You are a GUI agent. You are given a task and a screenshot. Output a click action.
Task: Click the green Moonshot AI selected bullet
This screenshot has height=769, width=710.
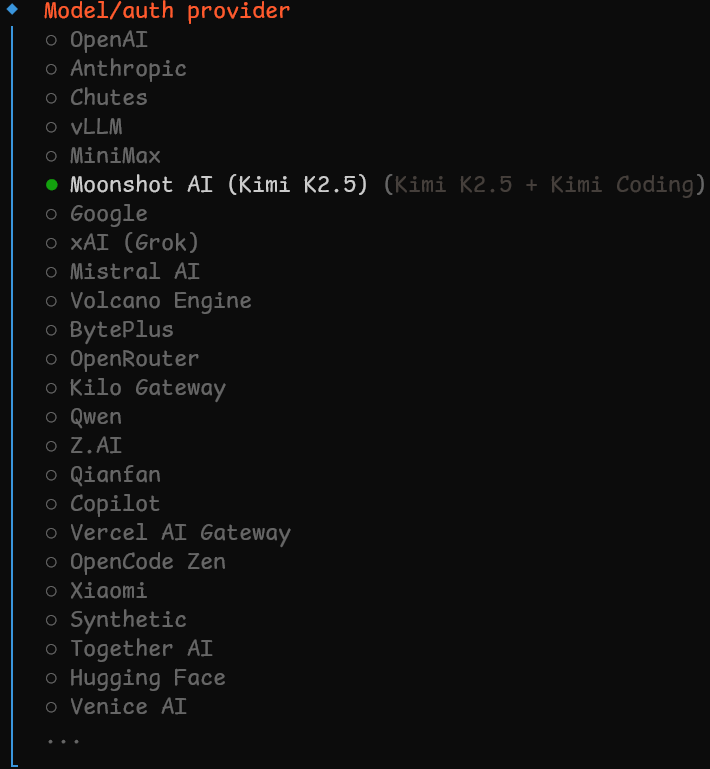[x=52, y=185]
